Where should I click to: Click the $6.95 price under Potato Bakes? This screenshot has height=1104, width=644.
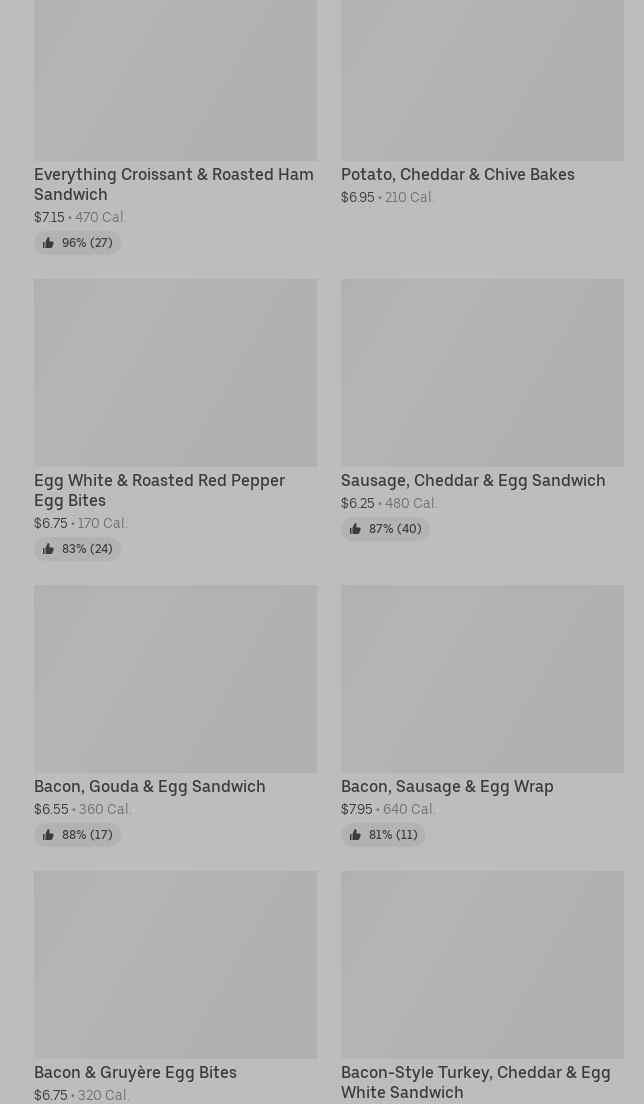click(x=357, y=198)
